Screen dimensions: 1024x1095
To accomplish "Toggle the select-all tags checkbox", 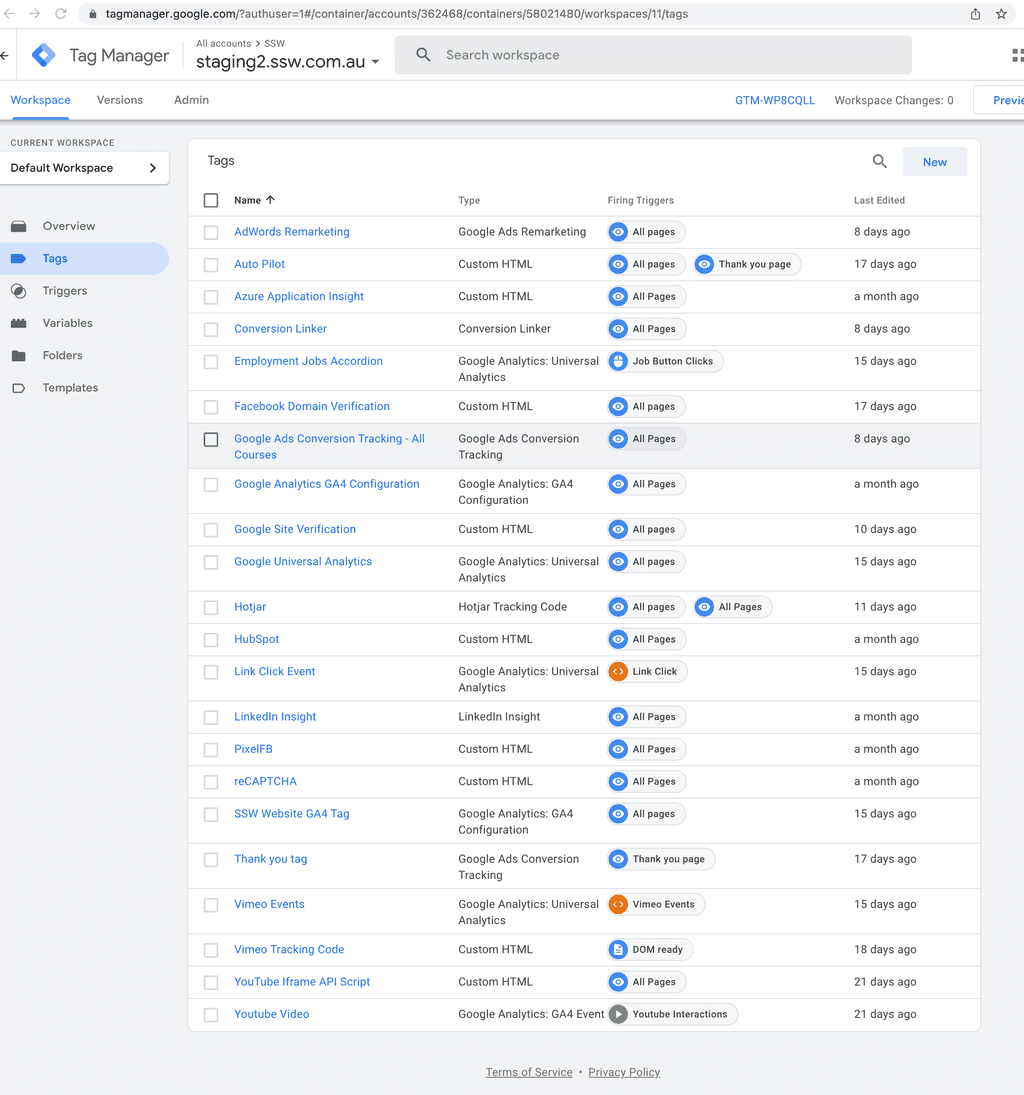I will pyautogui.click(x=211, y=200).
